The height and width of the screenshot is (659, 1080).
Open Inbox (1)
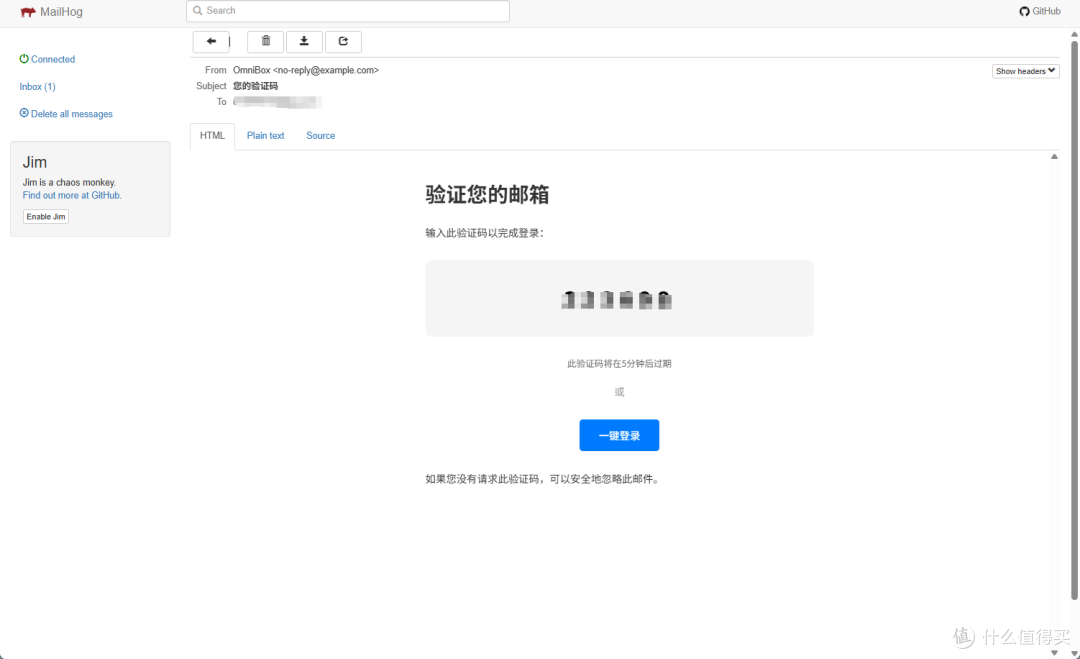coord(37,87)
